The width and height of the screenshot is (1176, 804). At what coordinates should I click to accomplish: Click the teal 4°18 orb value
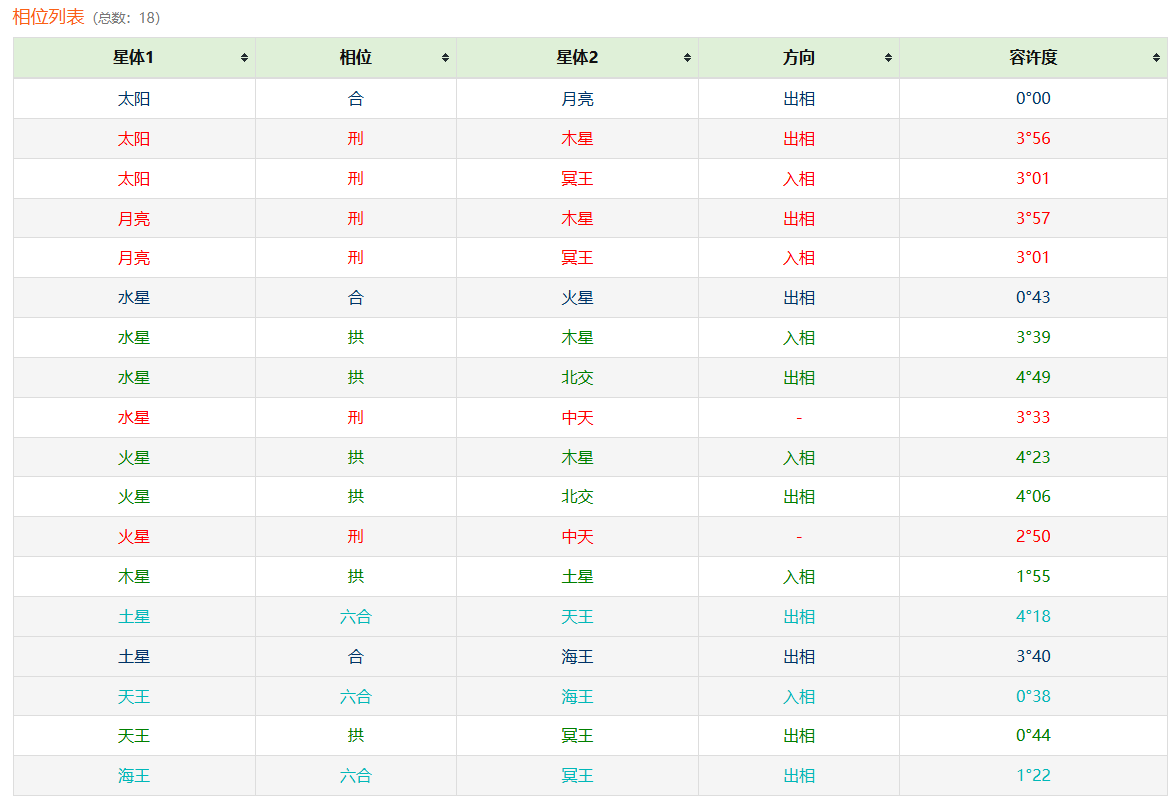pyautogui.click(x=1033, y=617)
